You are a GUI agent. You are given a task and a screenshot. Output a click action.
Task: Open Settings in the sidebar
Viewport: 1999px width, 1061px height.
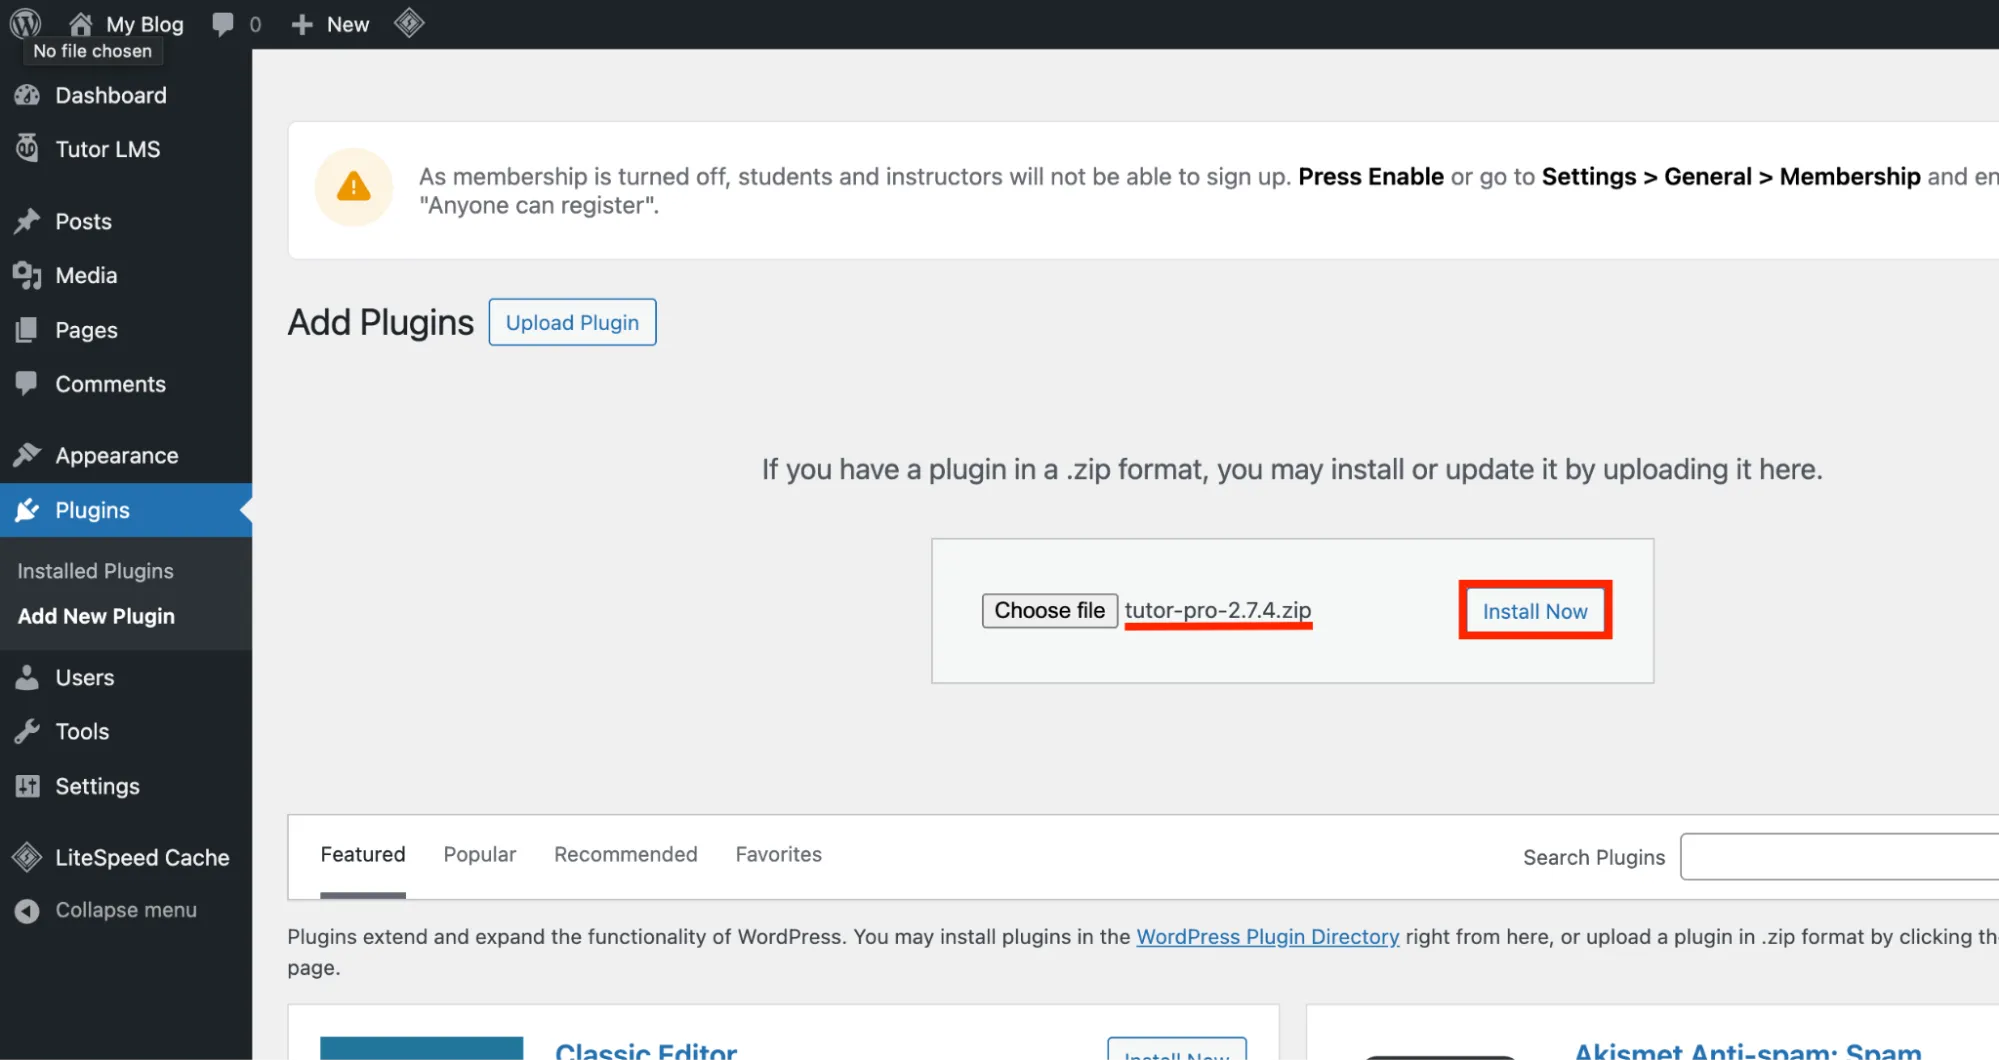[97, 786]
